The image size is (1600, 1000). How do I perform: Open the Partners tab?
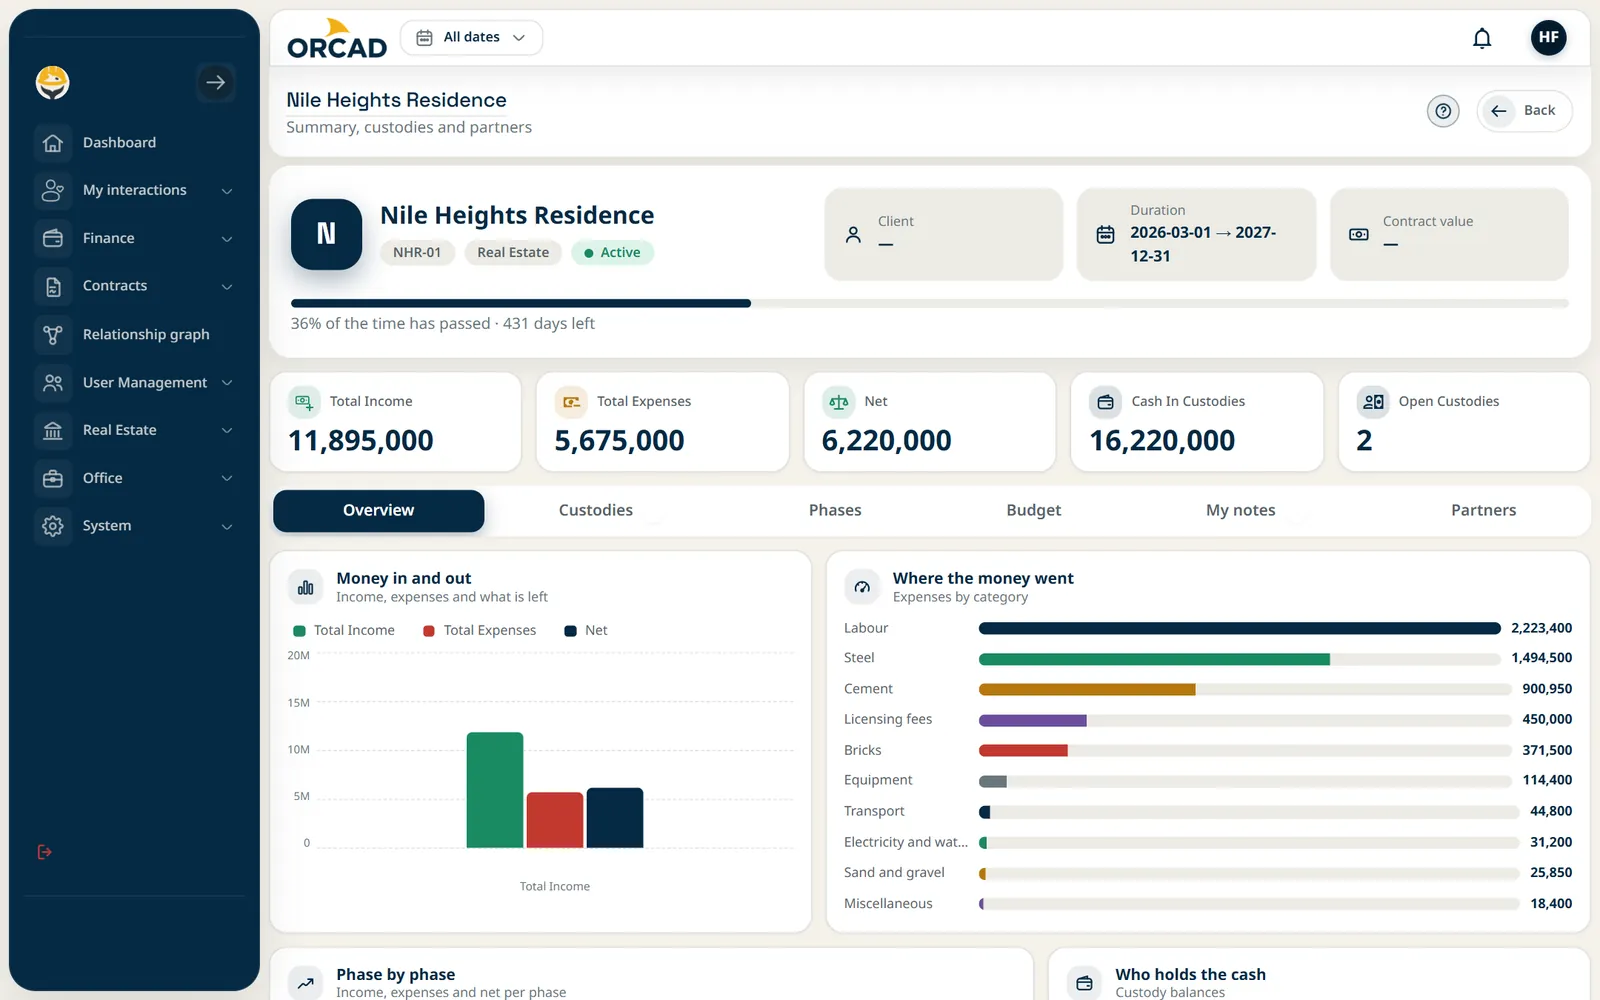click(1483, 511)
